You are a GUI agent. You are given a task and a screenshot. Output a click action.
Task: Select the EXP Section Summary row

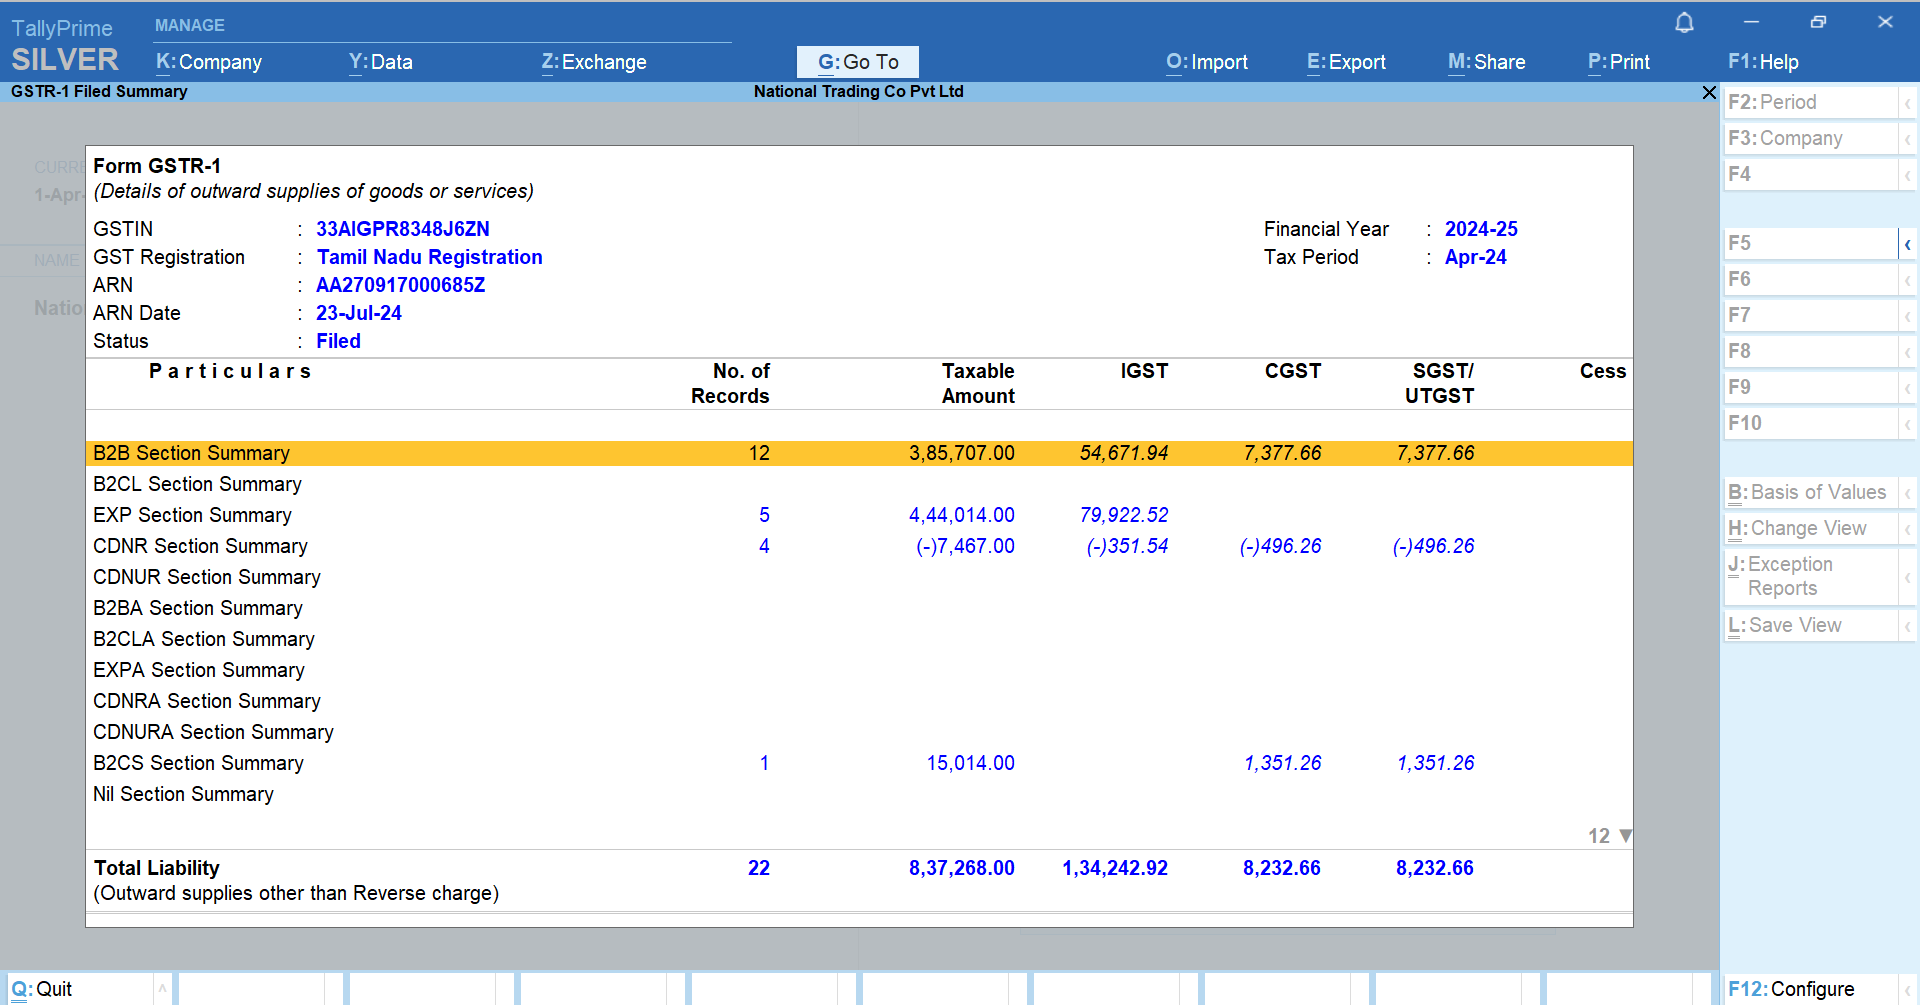tap(192, 515)
